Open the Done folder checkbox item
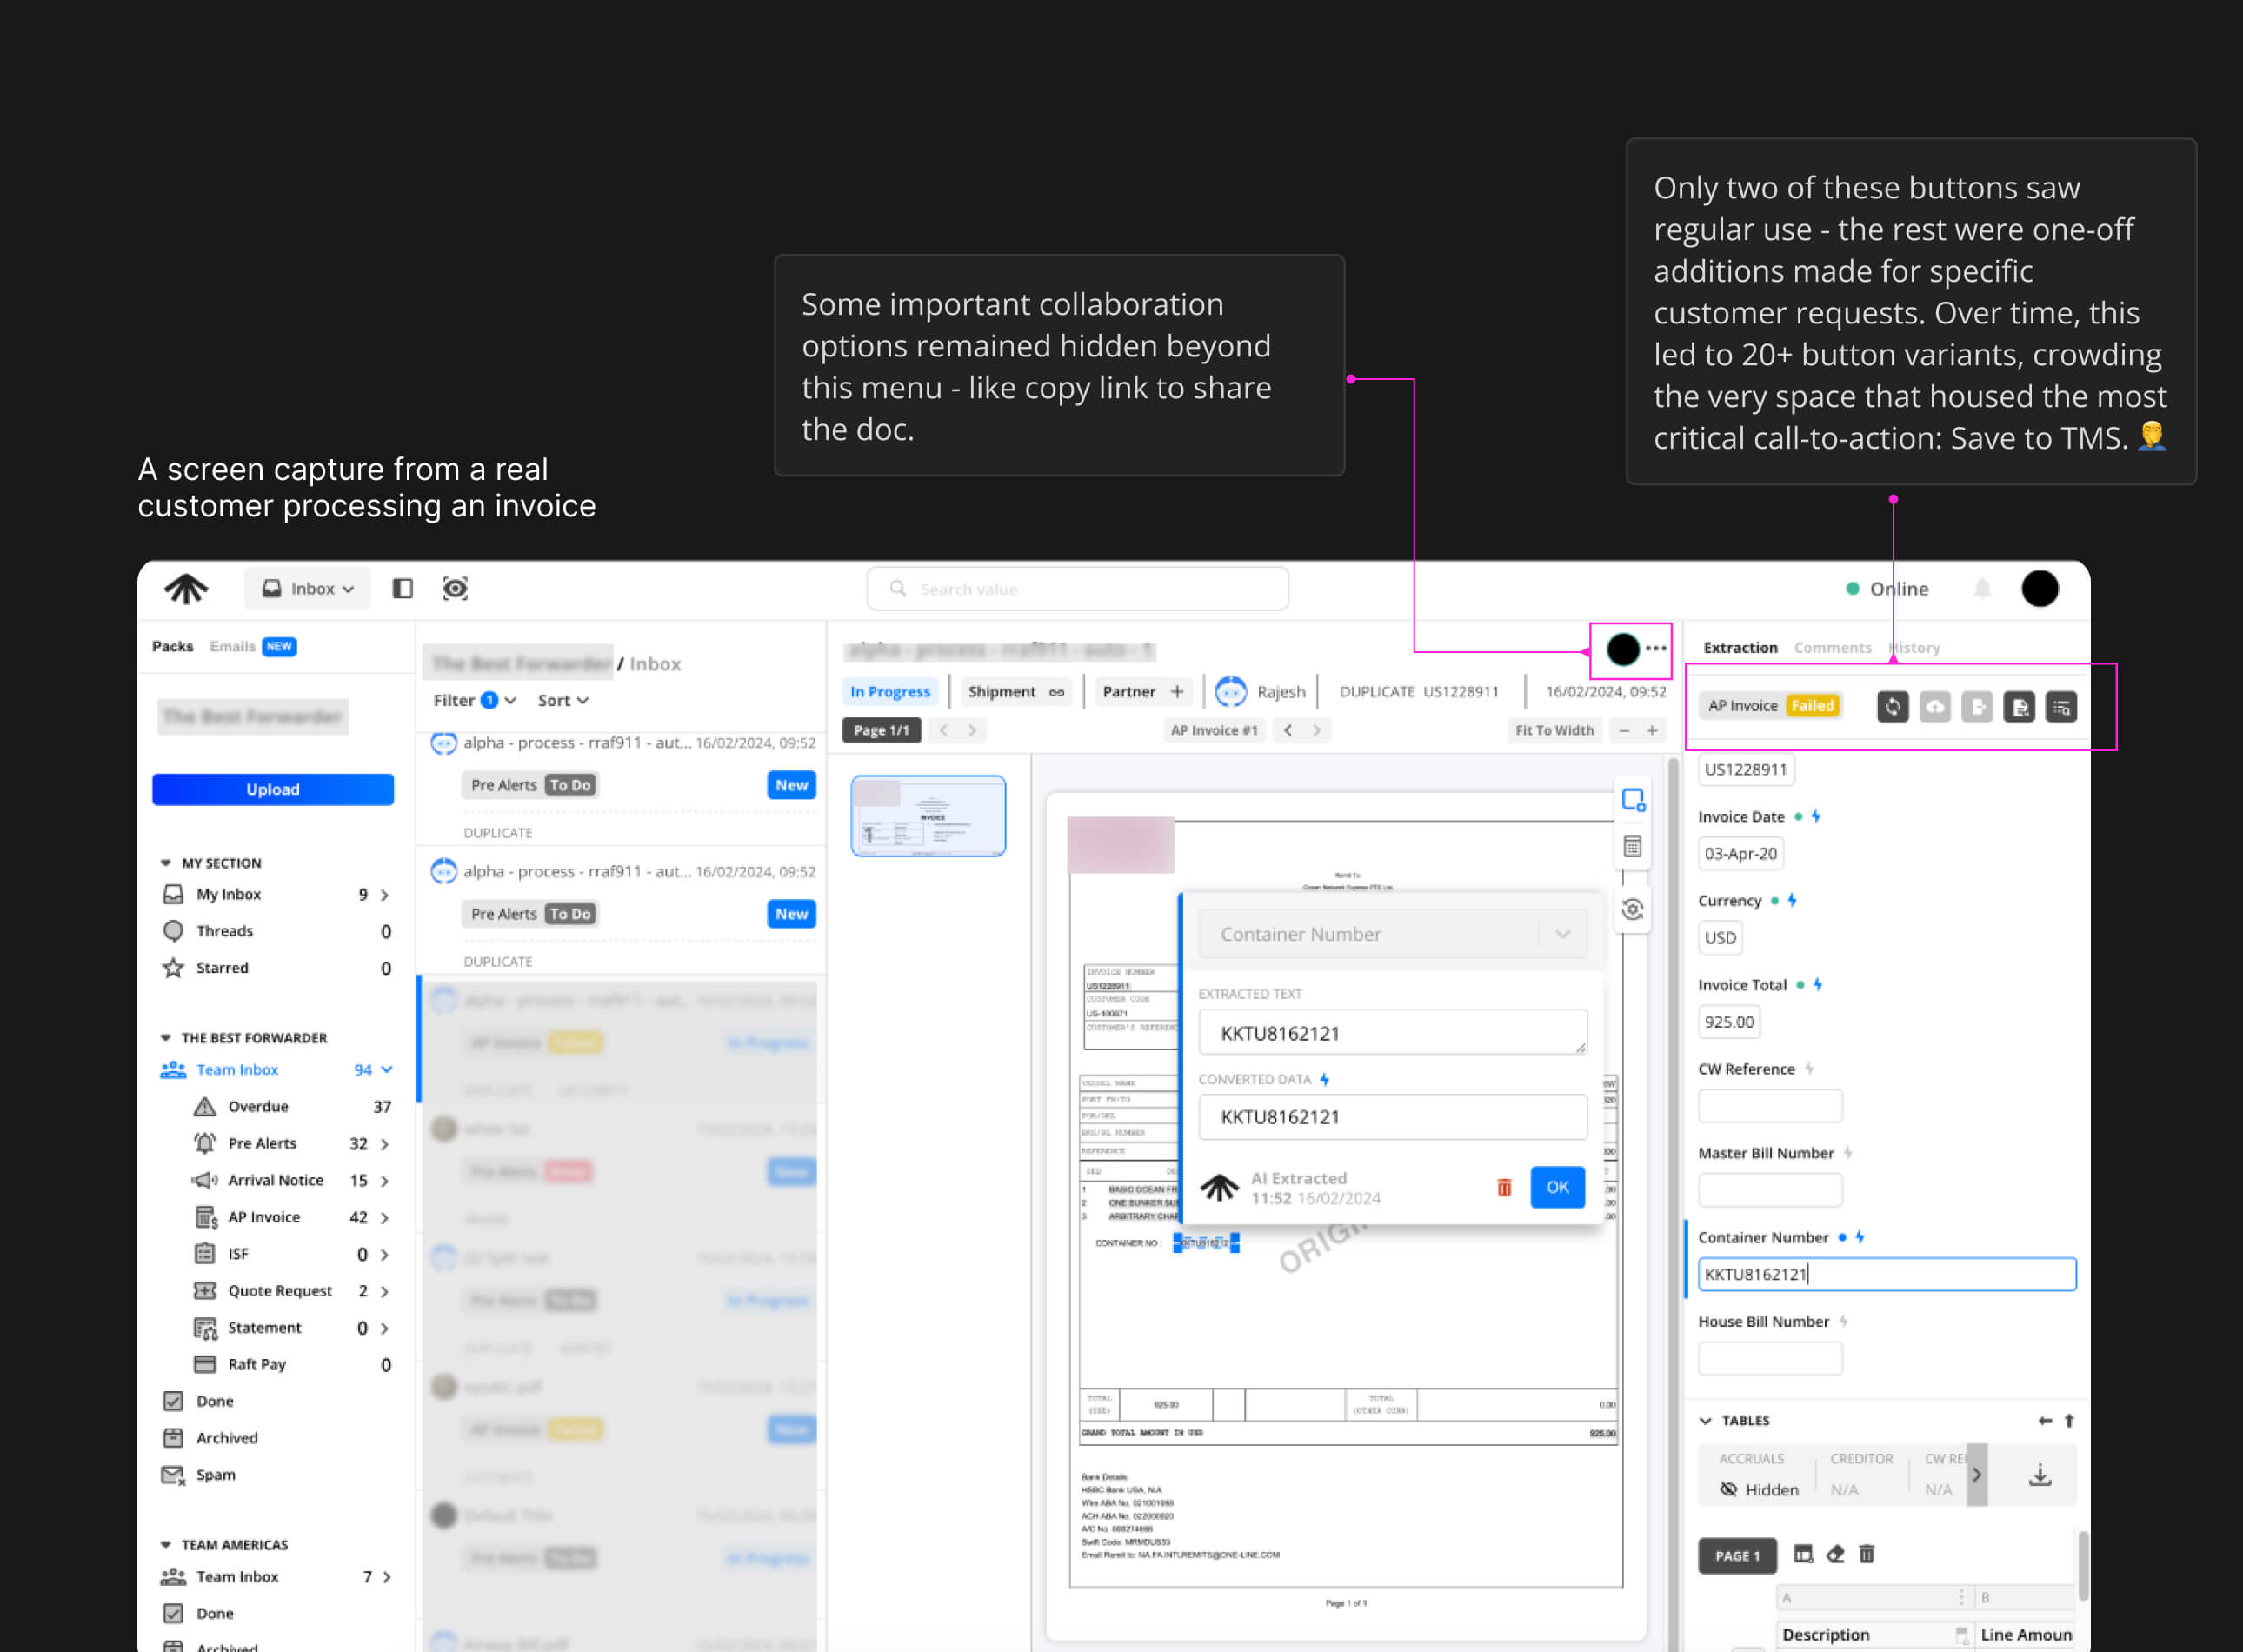This screenshot has height=1652, width=2243. coord(214,1400)
